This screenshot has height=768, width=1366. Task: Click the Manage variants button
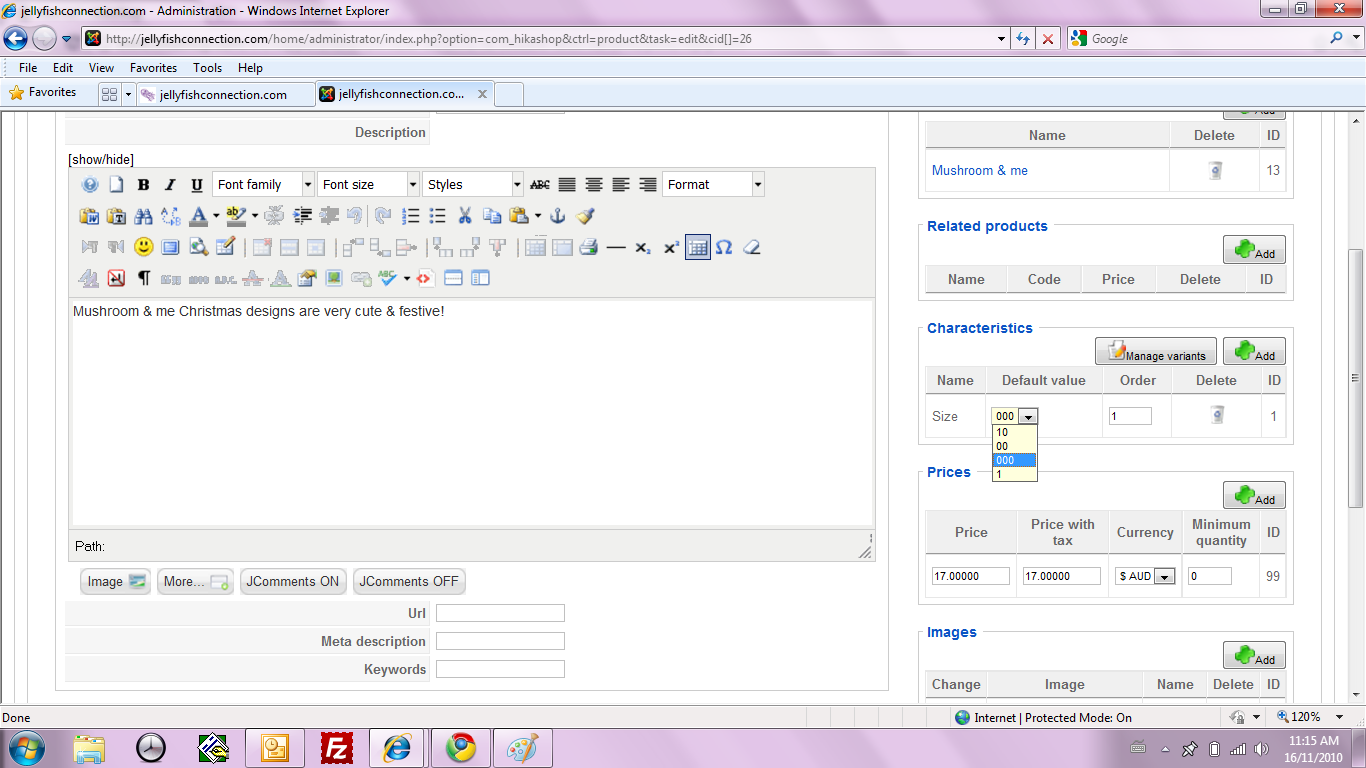coord(1156,351)
